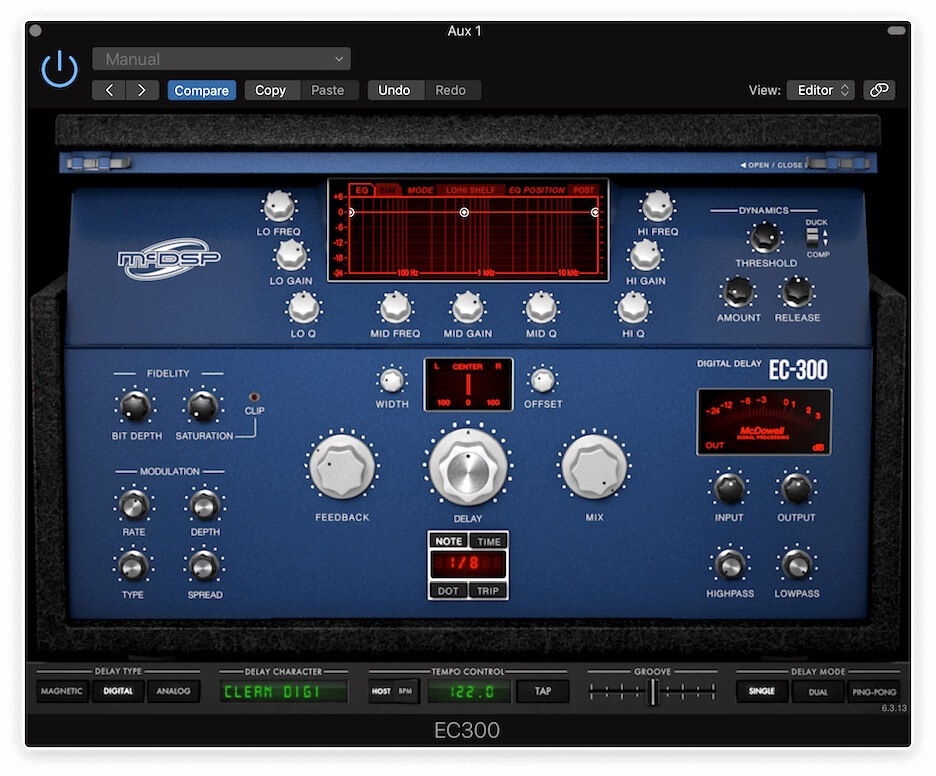
Task: Select ANALOG delay type
Action: tap(173, 691)
